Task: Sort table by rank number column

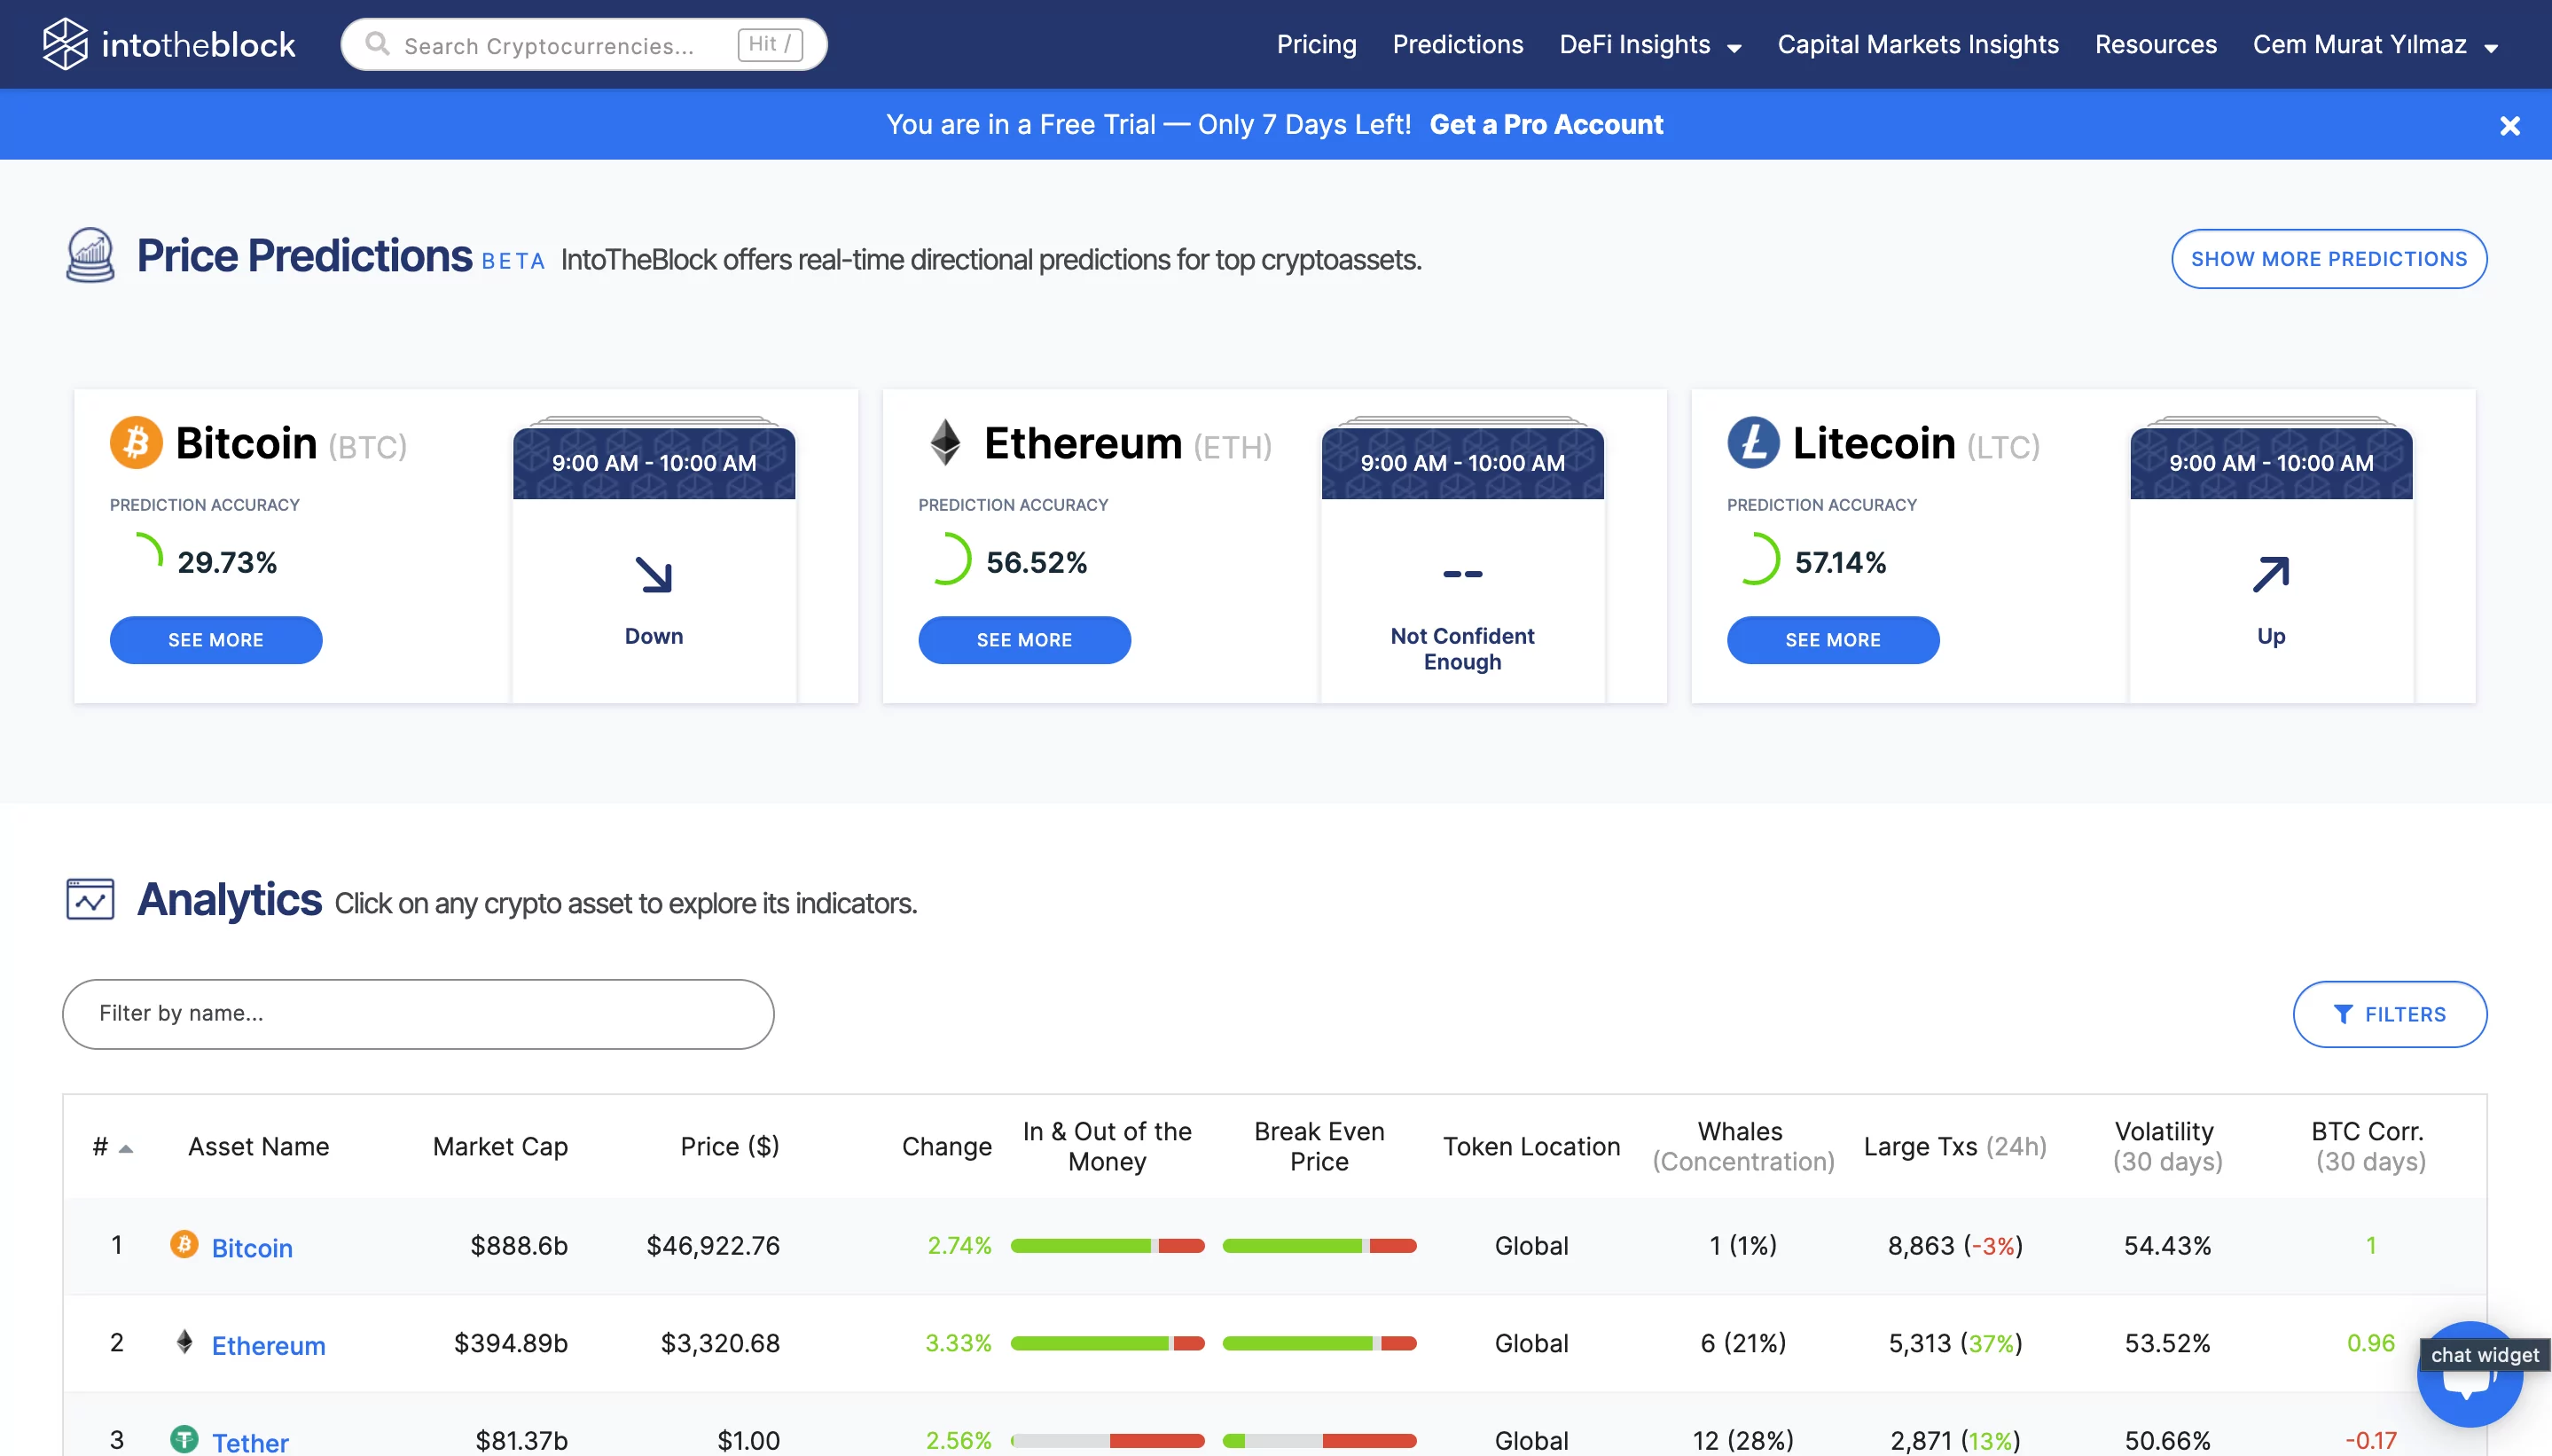Action: click(112, 1146)
